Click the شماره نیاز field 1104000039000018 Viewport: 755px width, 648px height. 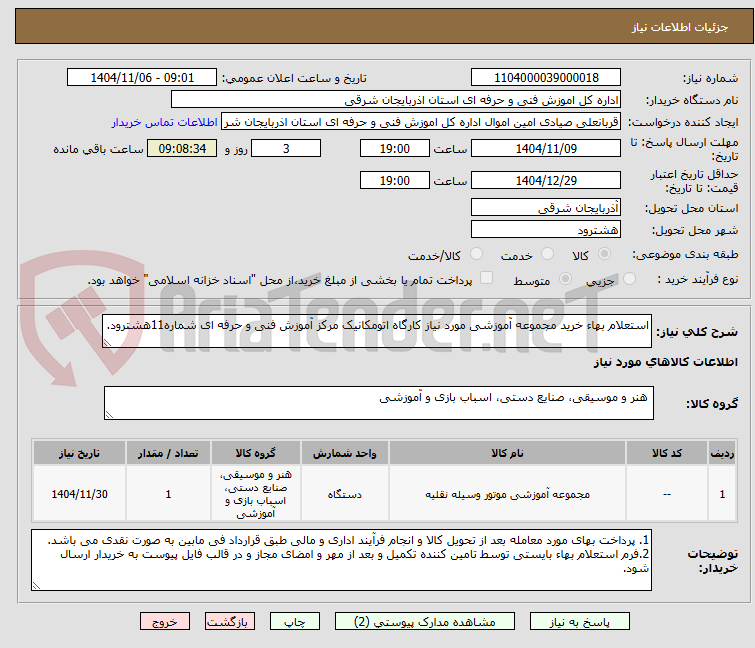pyautogui.click(x=546, y=78)
